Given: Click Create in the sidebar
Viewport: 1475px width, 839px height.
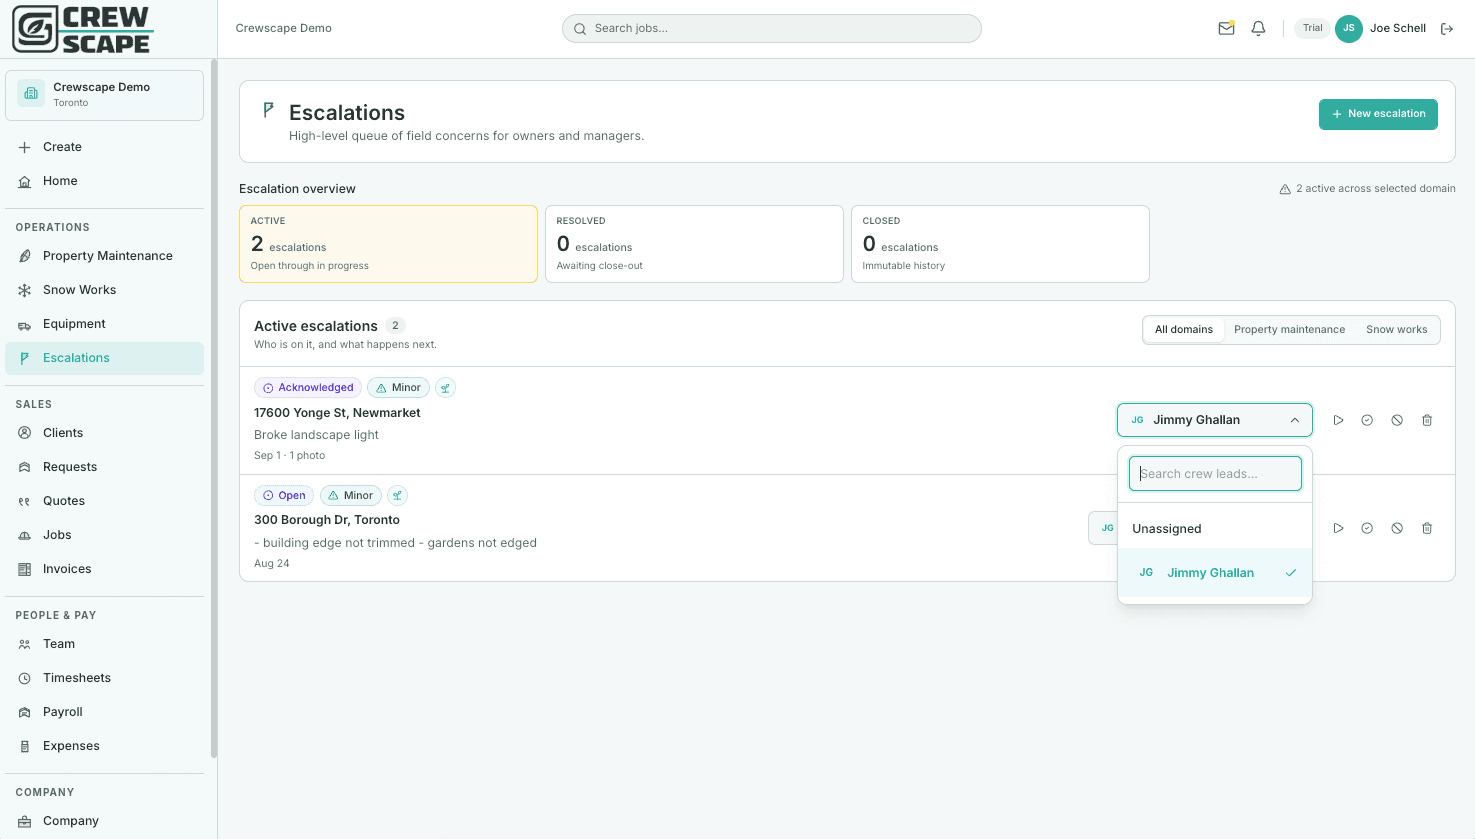Looking at the screenshot, I should click(104, 147).
